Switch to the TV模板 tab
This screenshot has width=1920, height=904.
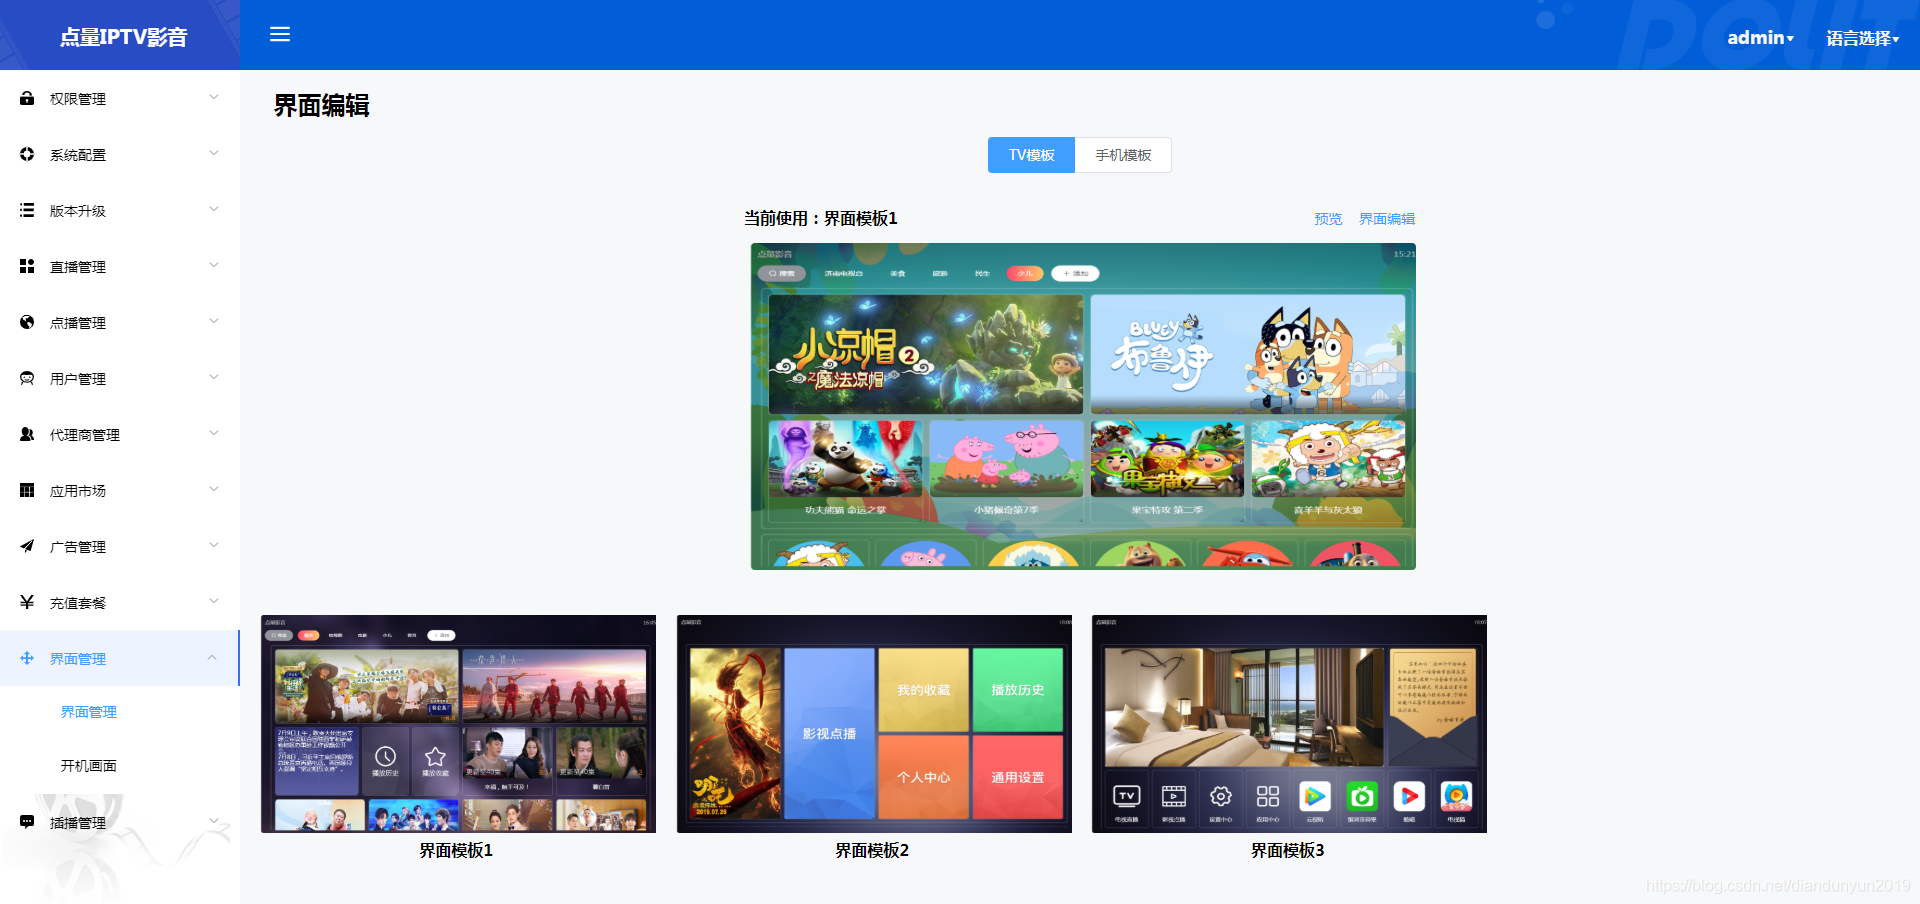pyautogui.click(x=1031, y=155)
